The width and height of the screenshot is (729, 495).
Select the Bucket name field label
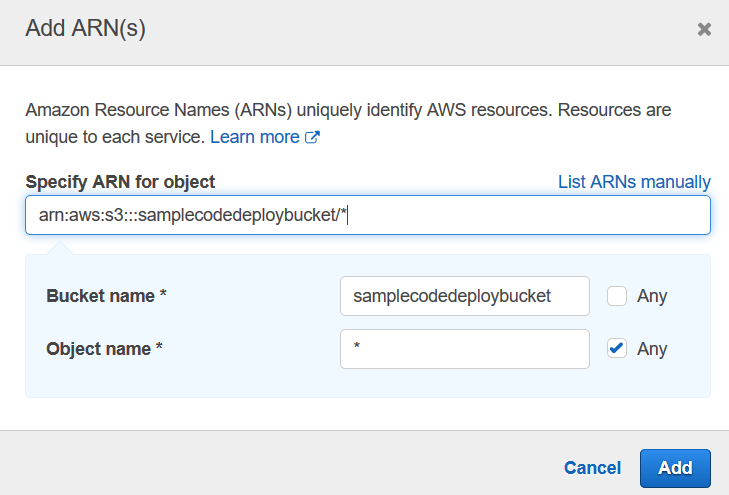click(106, 296)
